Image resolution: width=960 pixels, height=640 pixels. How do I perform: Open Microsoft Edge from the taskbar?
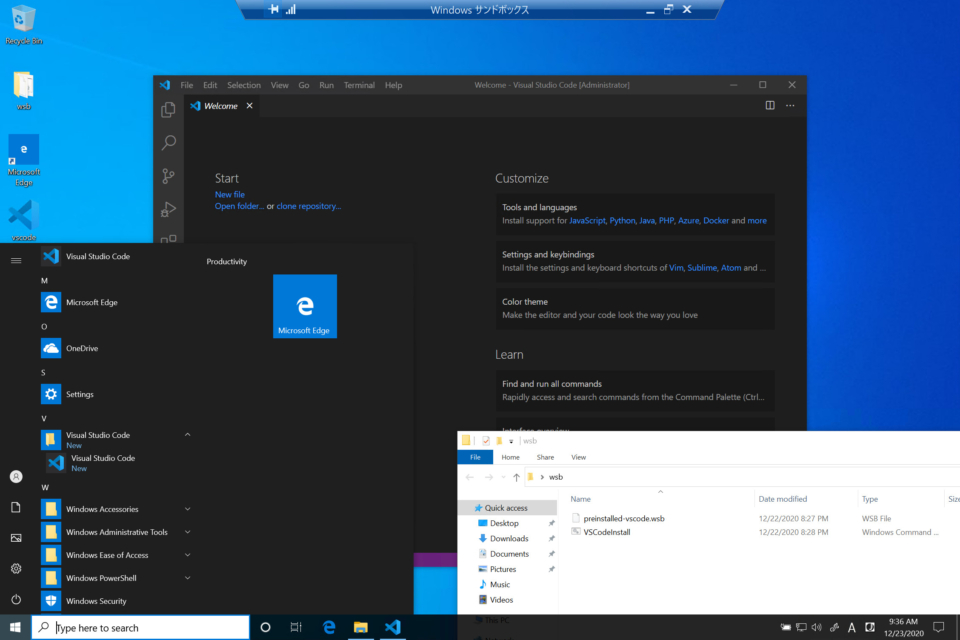(329, 627)
